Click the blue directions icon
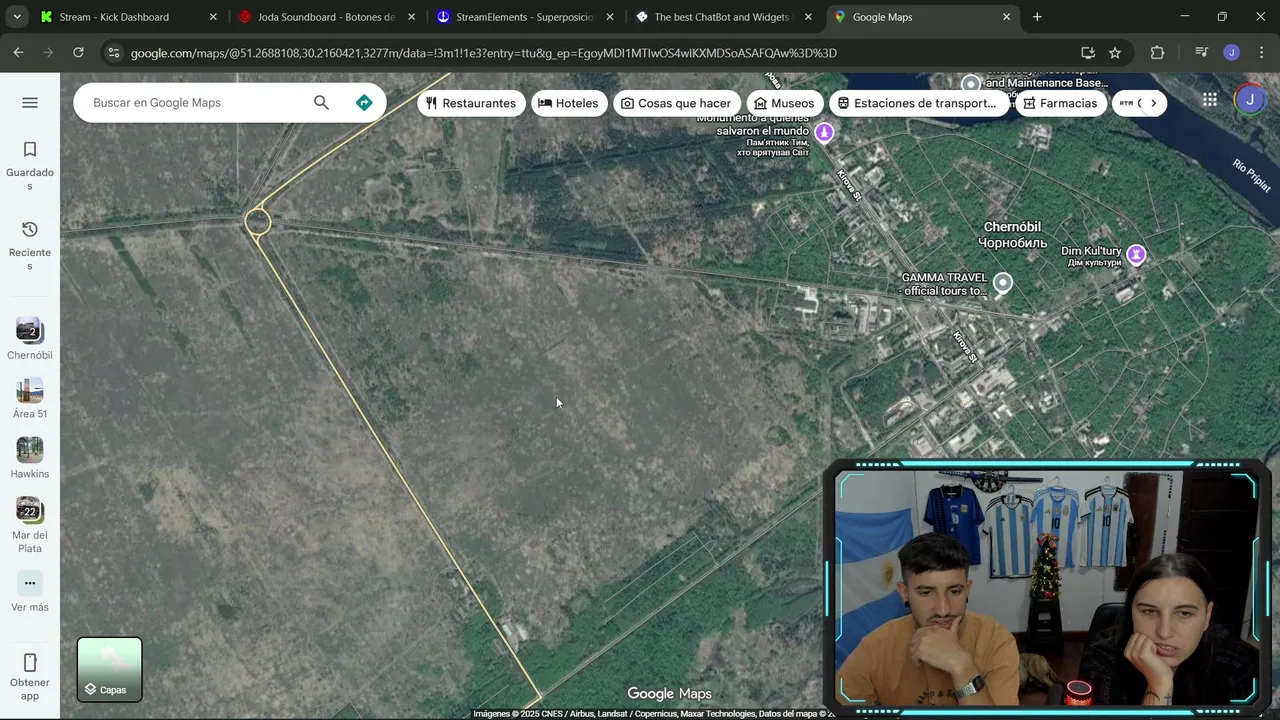 click(x=364, y=103)
